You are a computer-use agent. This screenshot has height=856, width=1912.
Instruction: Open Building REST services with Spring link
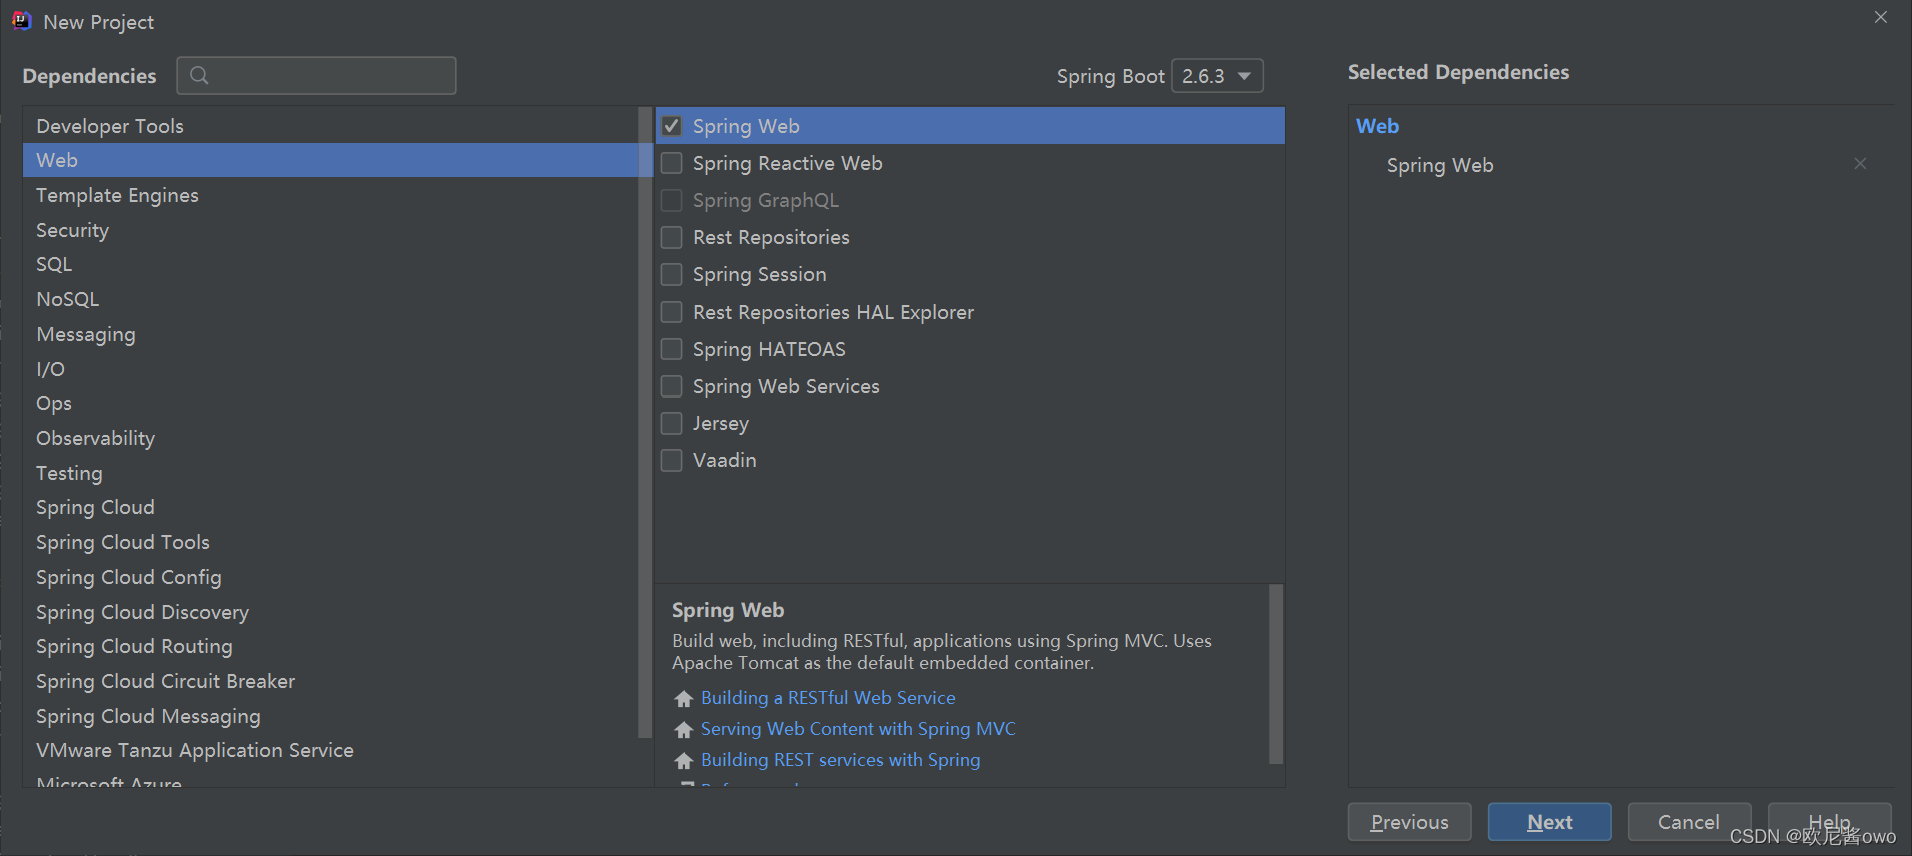coord(840,760)
